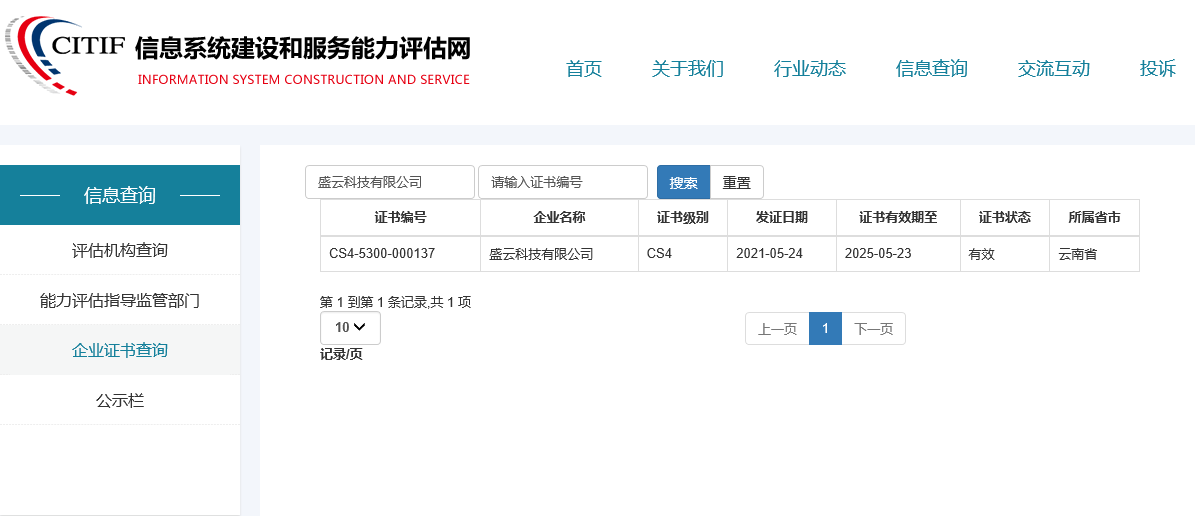The image size is (1195, 516).
Task: Click the CS4 level cell
Action: click(x=683, y=254)
